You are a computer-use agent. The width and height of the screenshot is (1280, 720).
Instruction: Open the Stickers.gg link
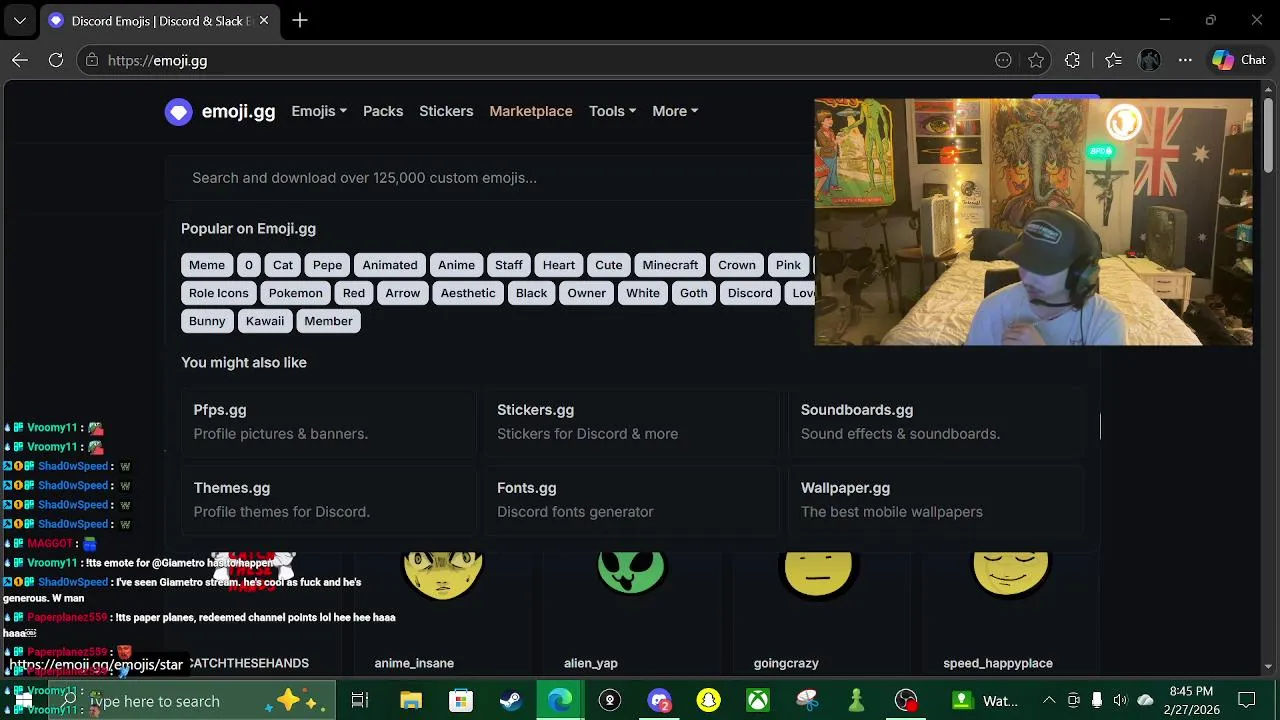[x=632, y=421]
